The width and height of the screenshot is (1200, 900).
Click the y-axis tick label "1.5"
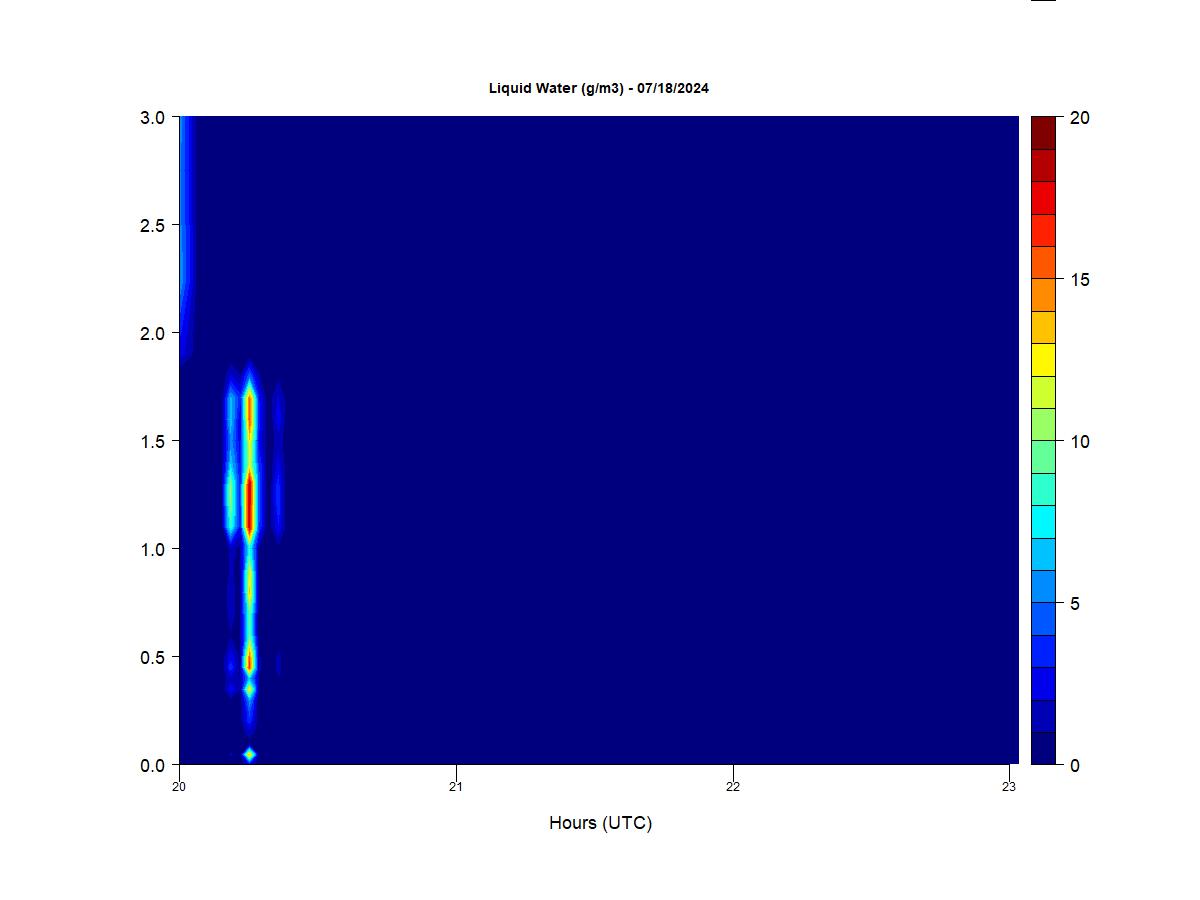[152, 441]
